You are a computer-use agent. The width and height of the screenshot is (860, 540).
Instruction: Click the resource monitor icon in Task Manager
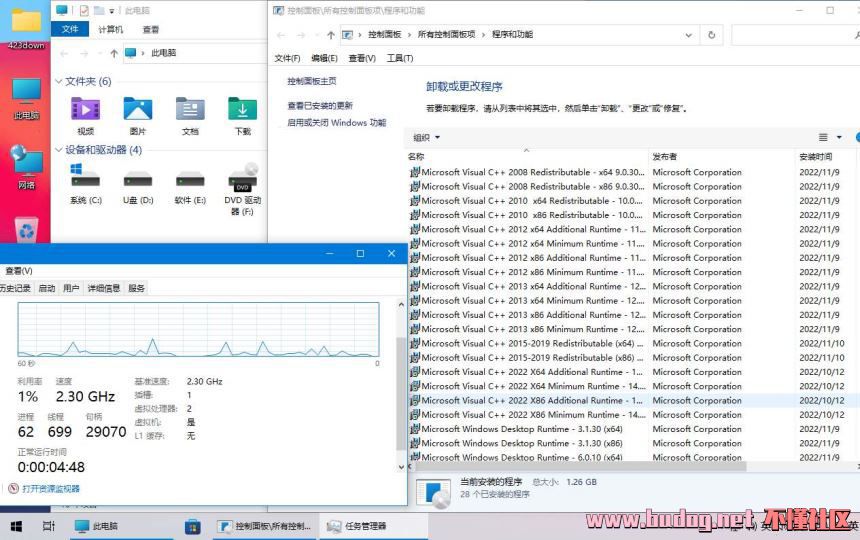pyautogui.click(x=13, y=488)
